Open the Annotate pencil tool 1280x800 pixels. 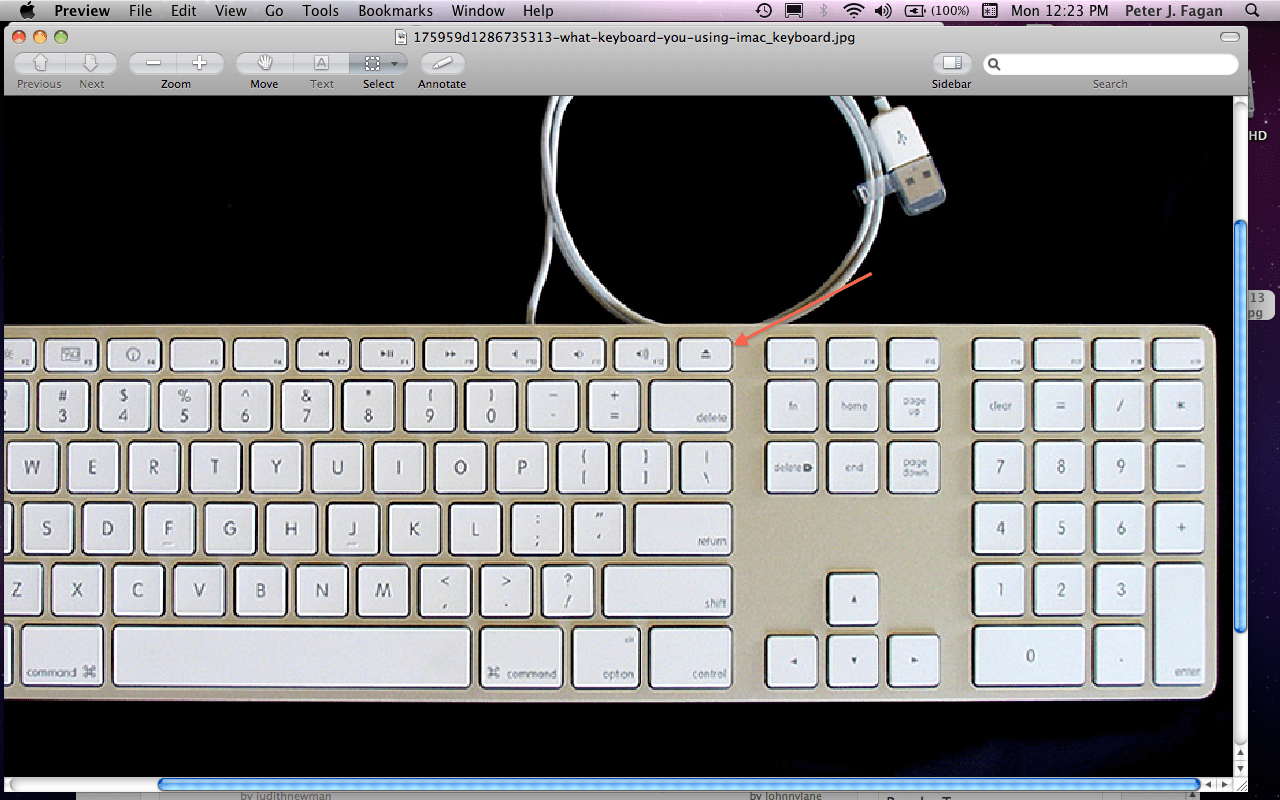click(x=441, y=63)
